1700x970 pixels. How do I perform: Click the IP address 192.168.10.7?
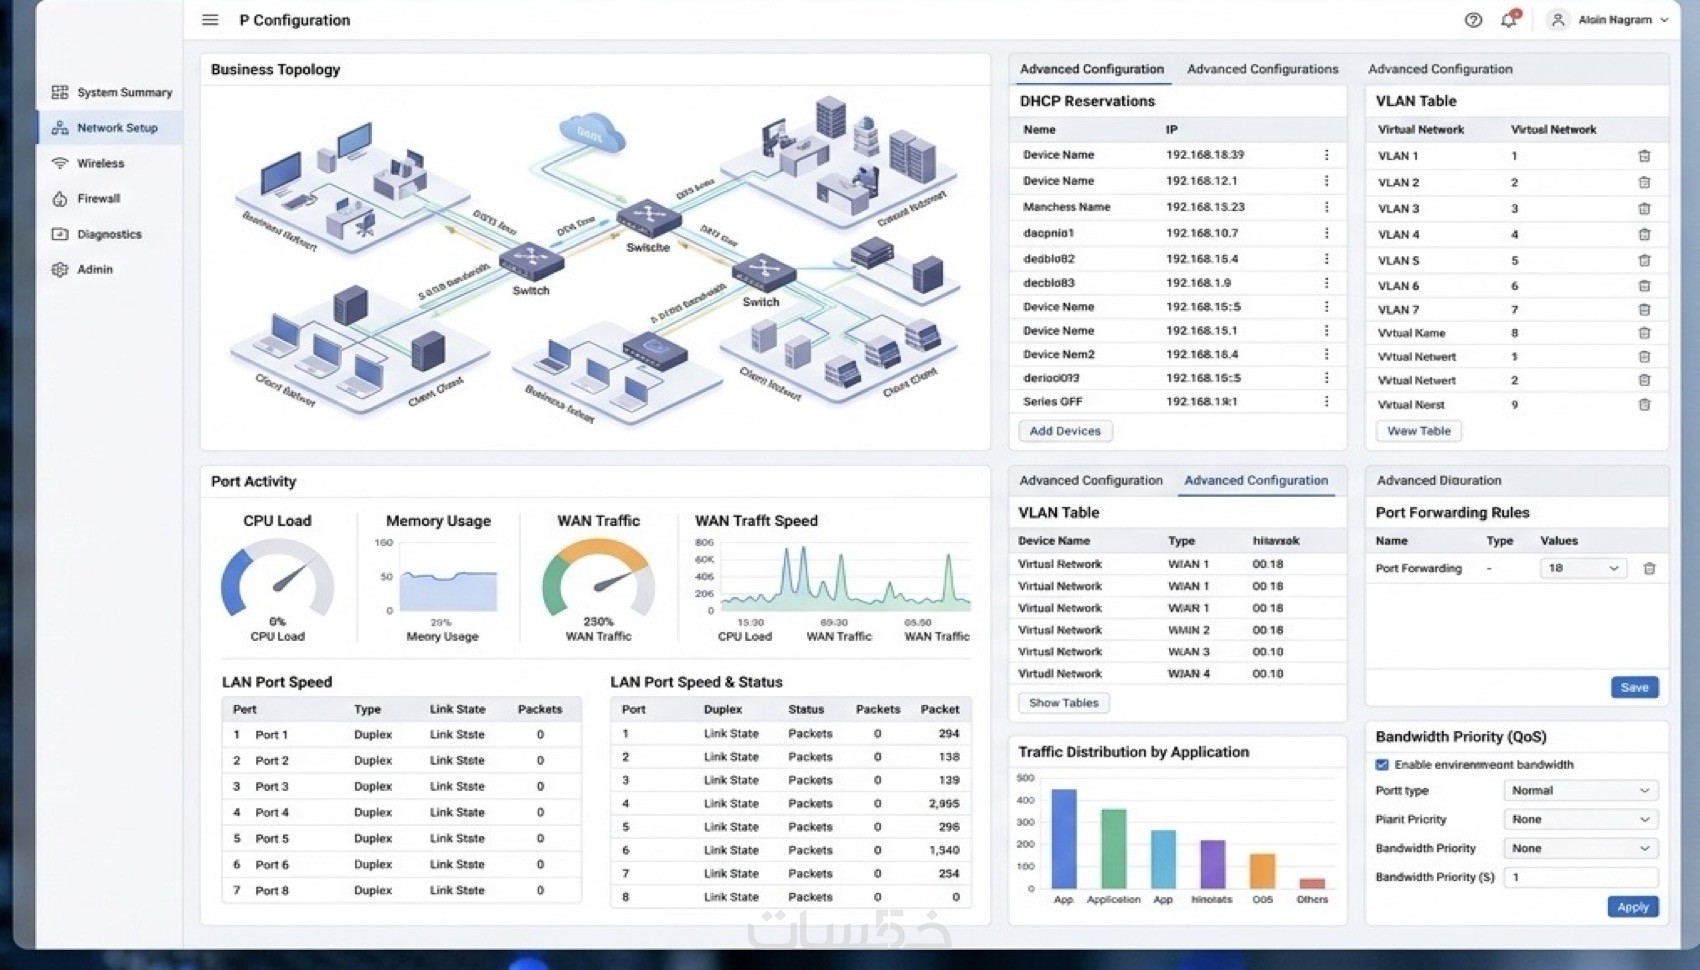(x=1201, y=233)
